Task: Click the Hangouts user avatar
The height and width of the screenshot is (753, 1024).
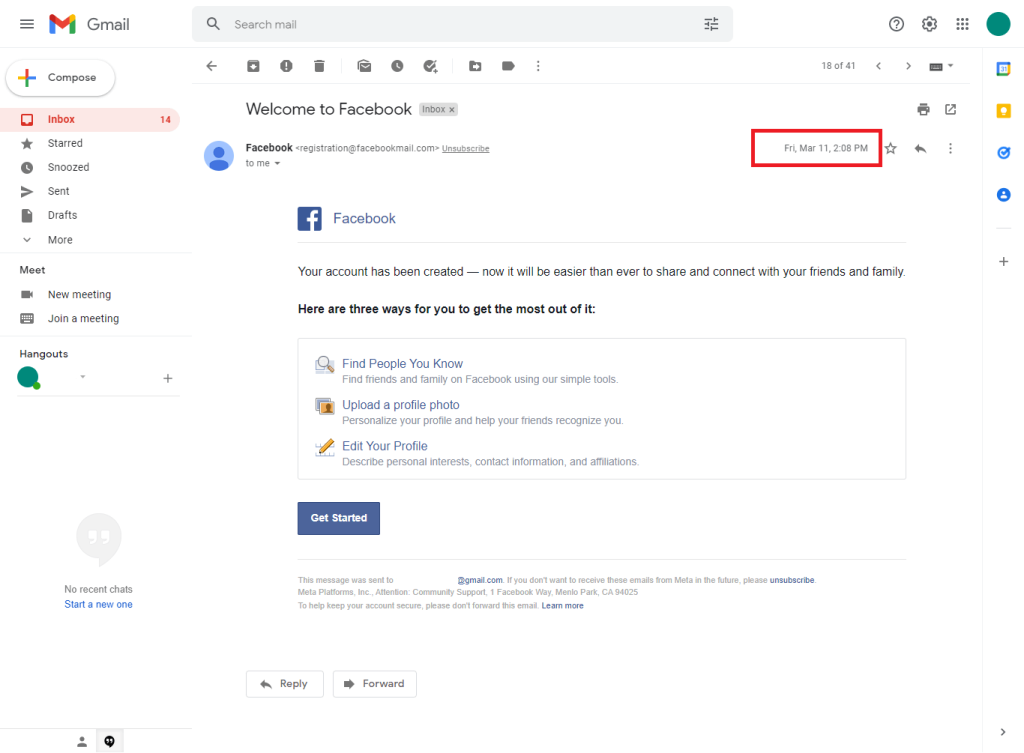Action: click(x=28, y=377)
